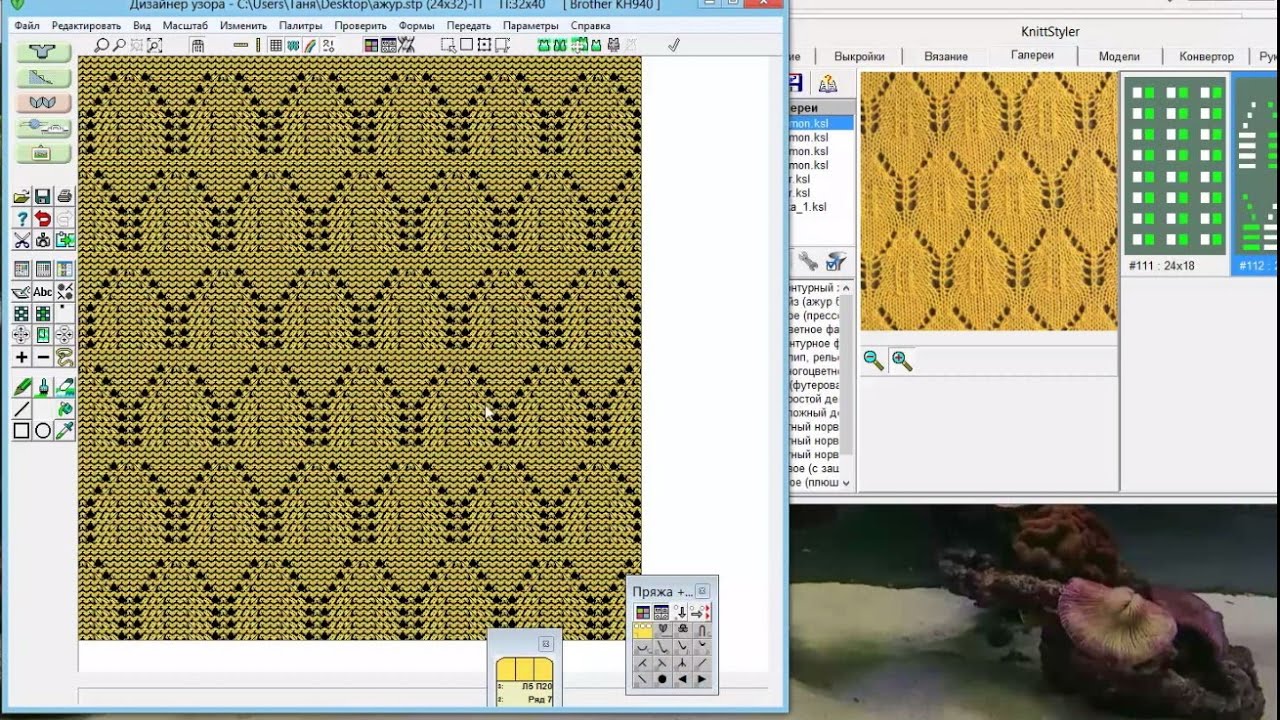
Task: Select the paint brush tool
Action: [x=43, y=388]
